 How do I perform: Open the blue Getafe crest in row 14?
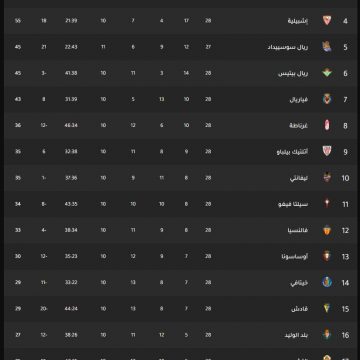[x=327, y=282]
